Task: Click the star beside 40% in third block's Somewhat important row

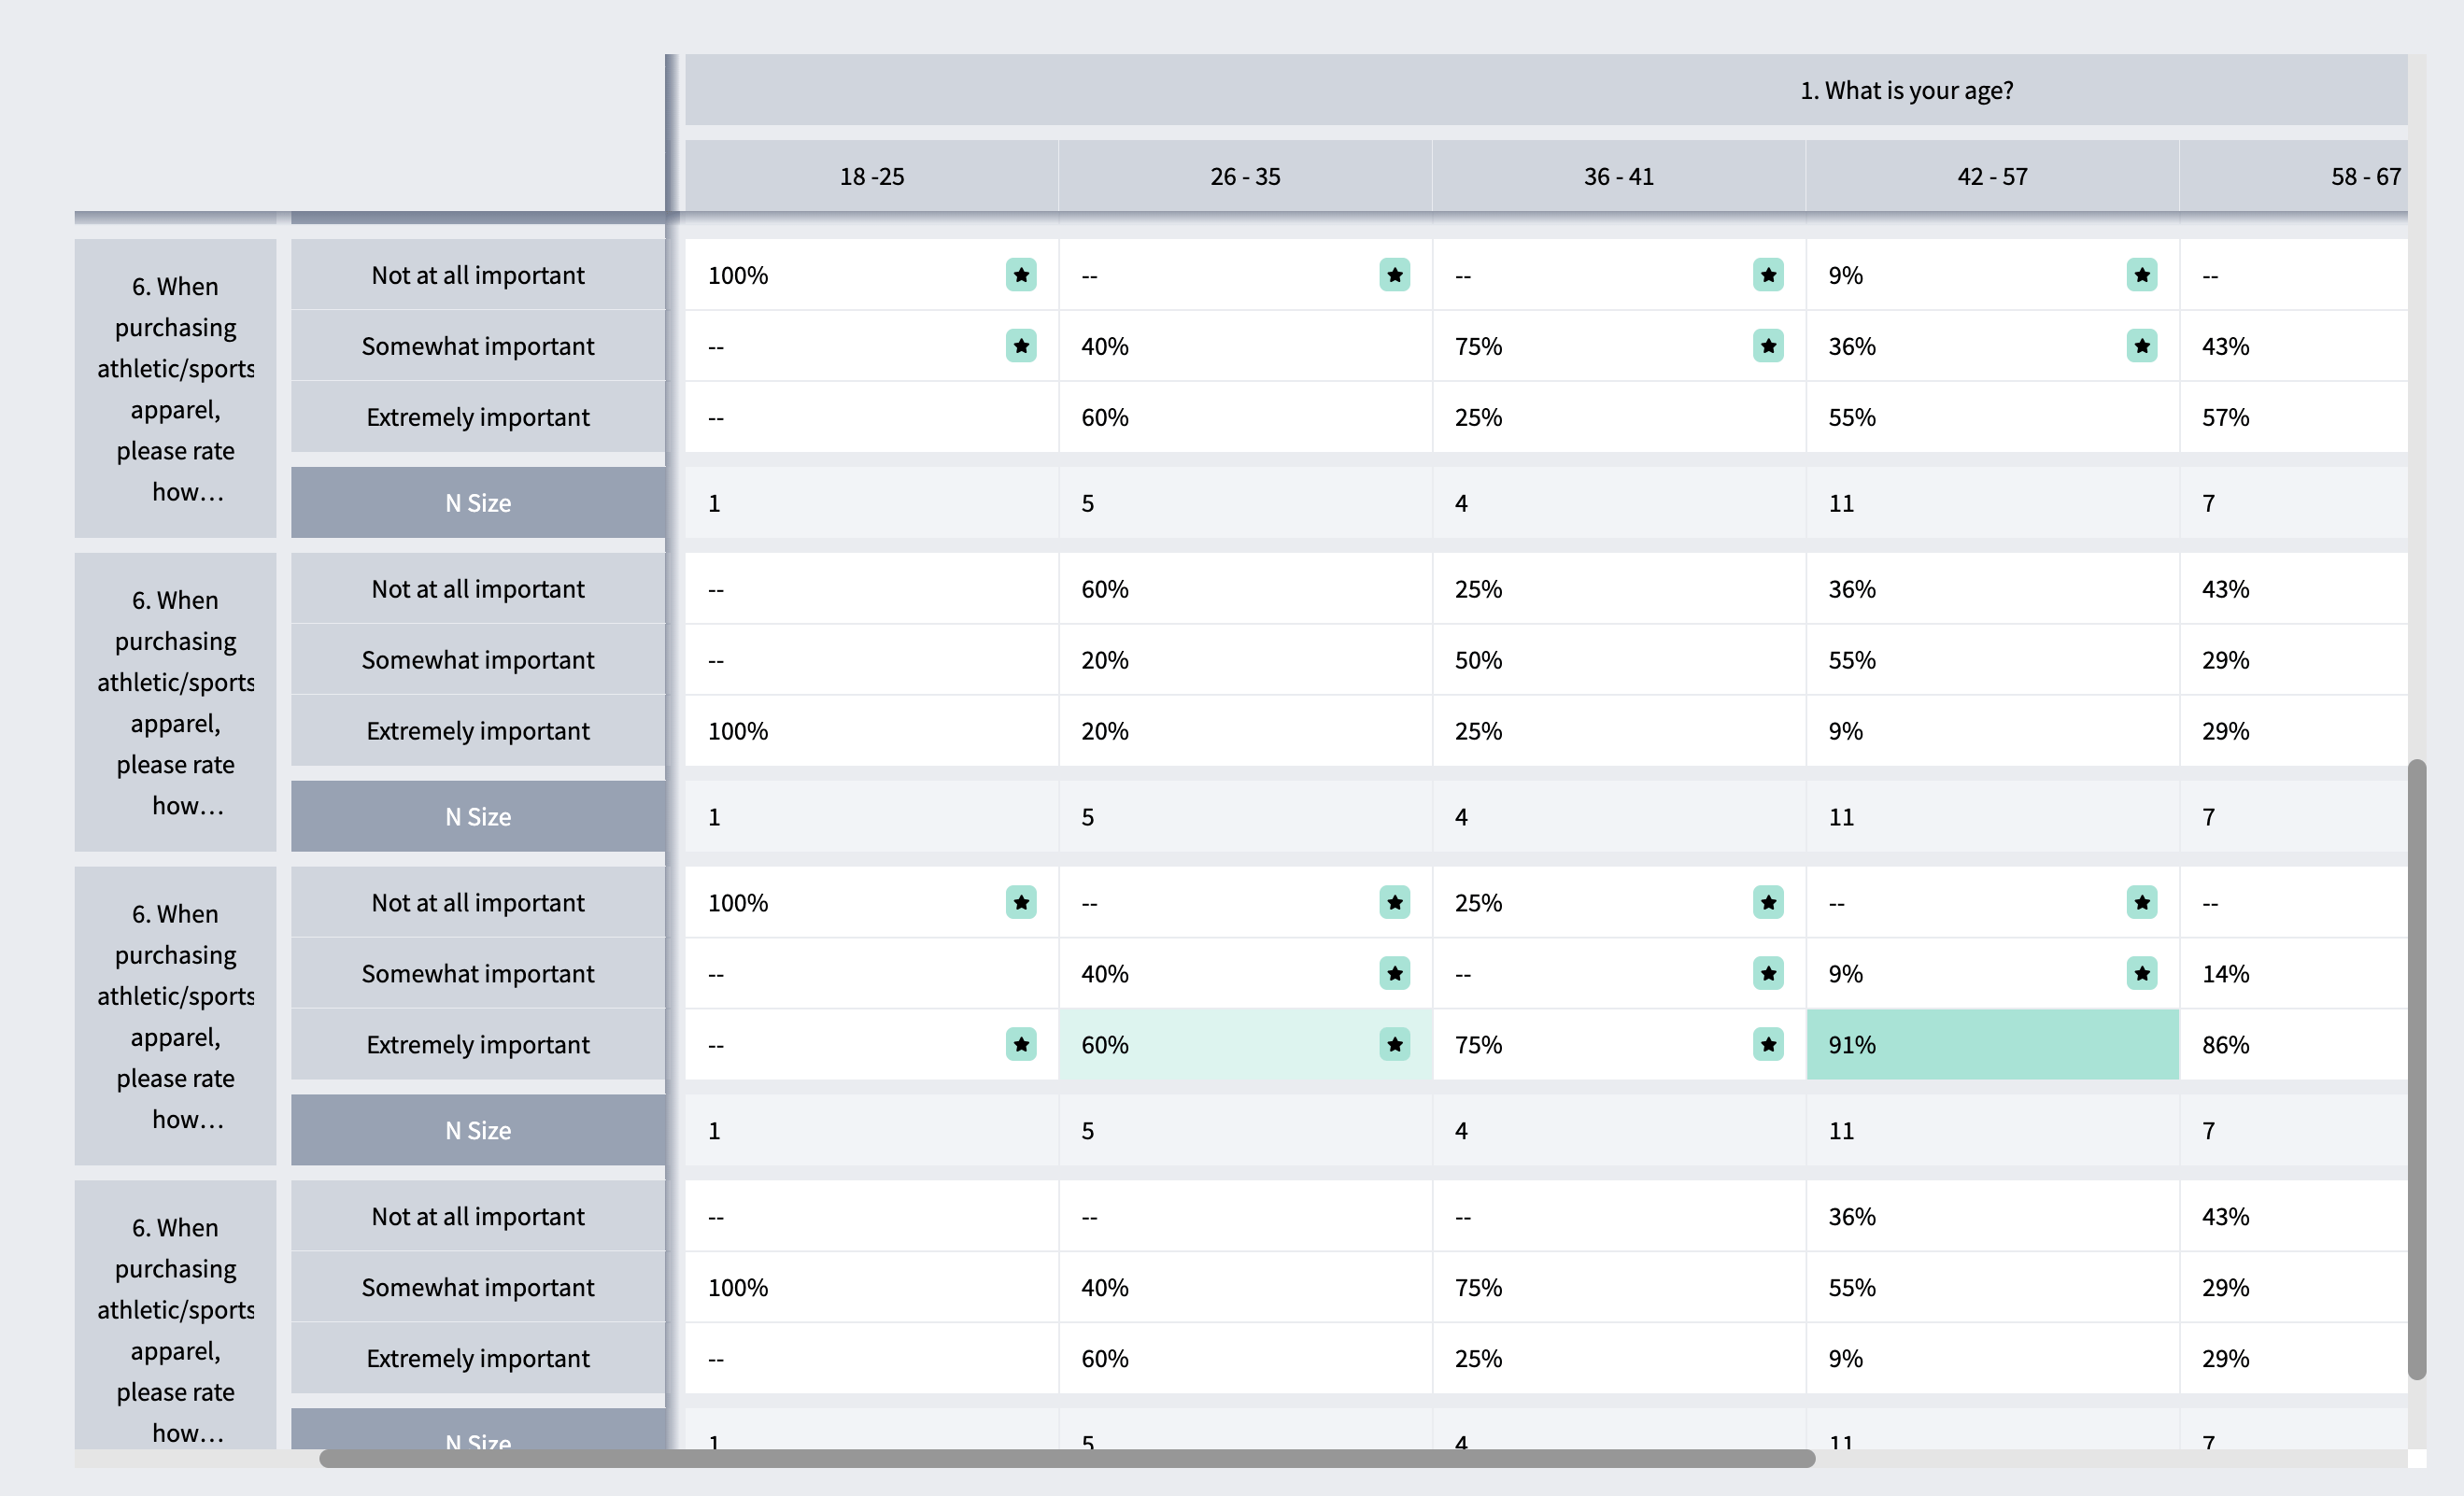Action: pyautogui.click(x=1395, y=974)
